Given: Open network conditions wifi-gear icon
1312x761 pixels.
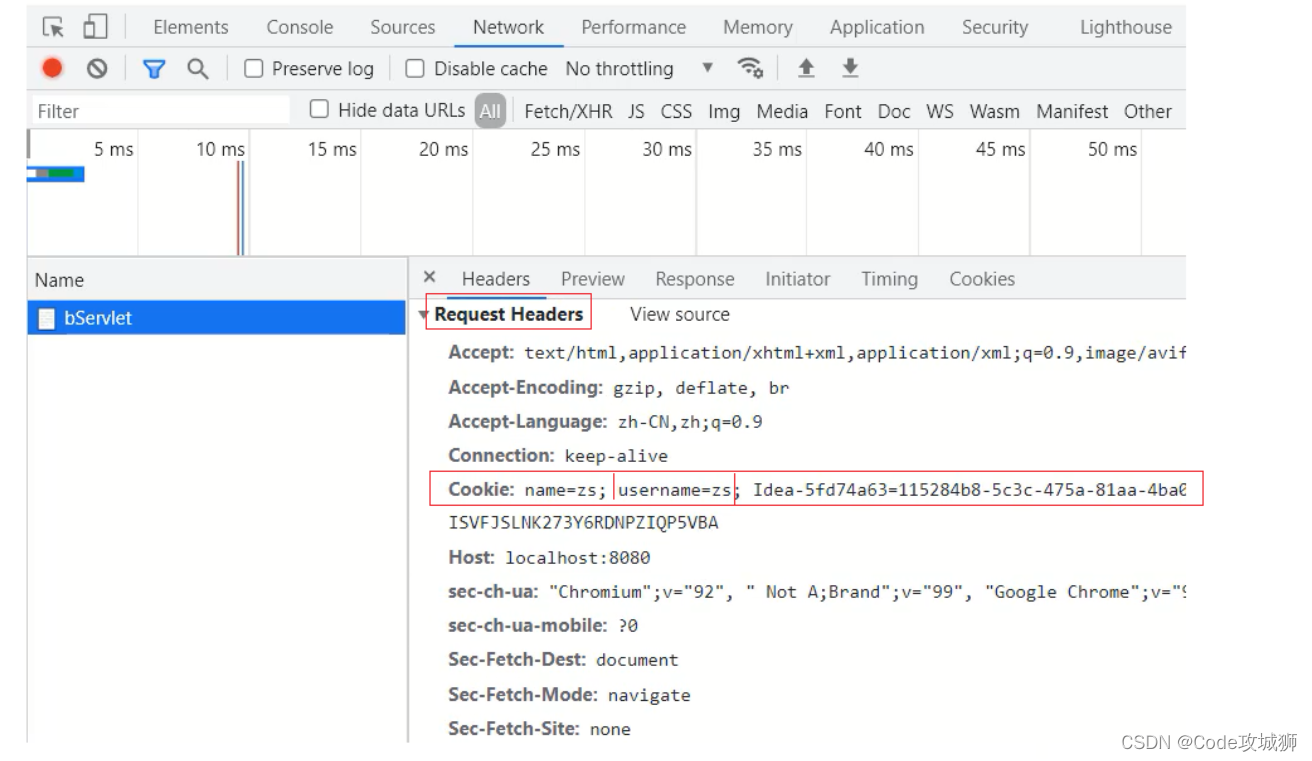Looking at the screenshot, I should coord(750,68).
